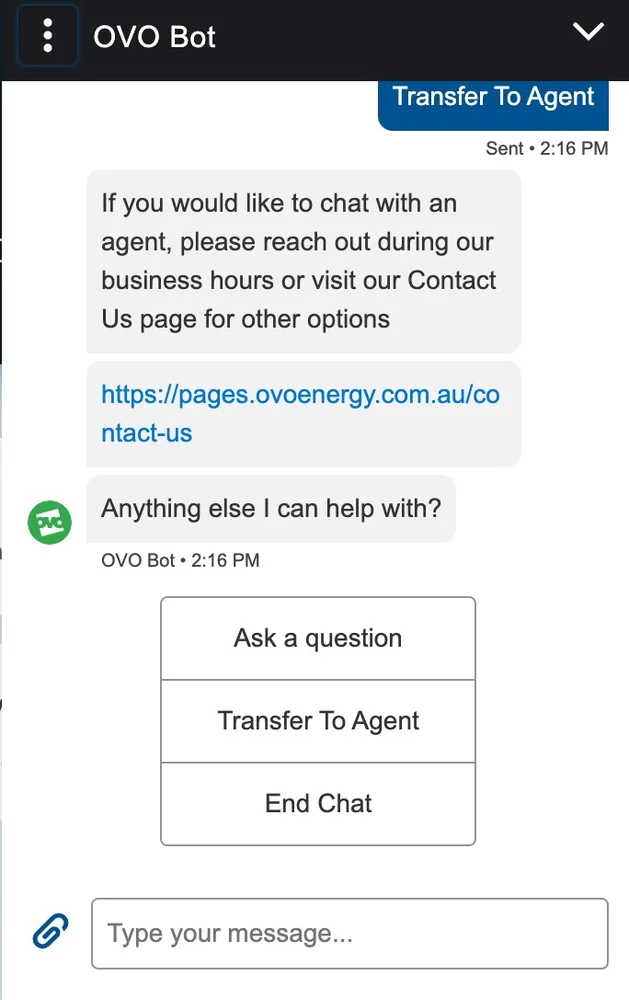This screenshot has height=1000, width=629.
Task: Click the Sent 2:16 PM status text
Action: pyautogui.click(x=546, y=149)
